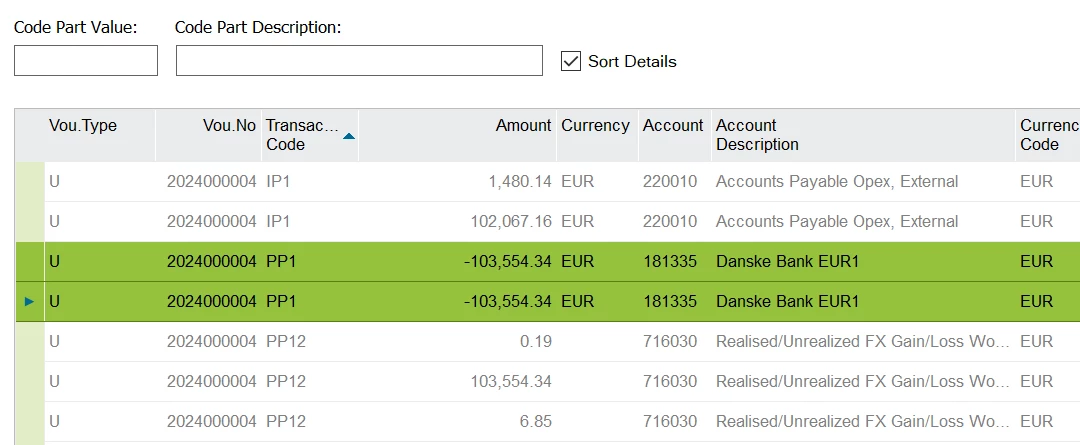Click the Amount column header
Image resolution: width=1080 pixels, height=445 pixels.
pos(523,126)
